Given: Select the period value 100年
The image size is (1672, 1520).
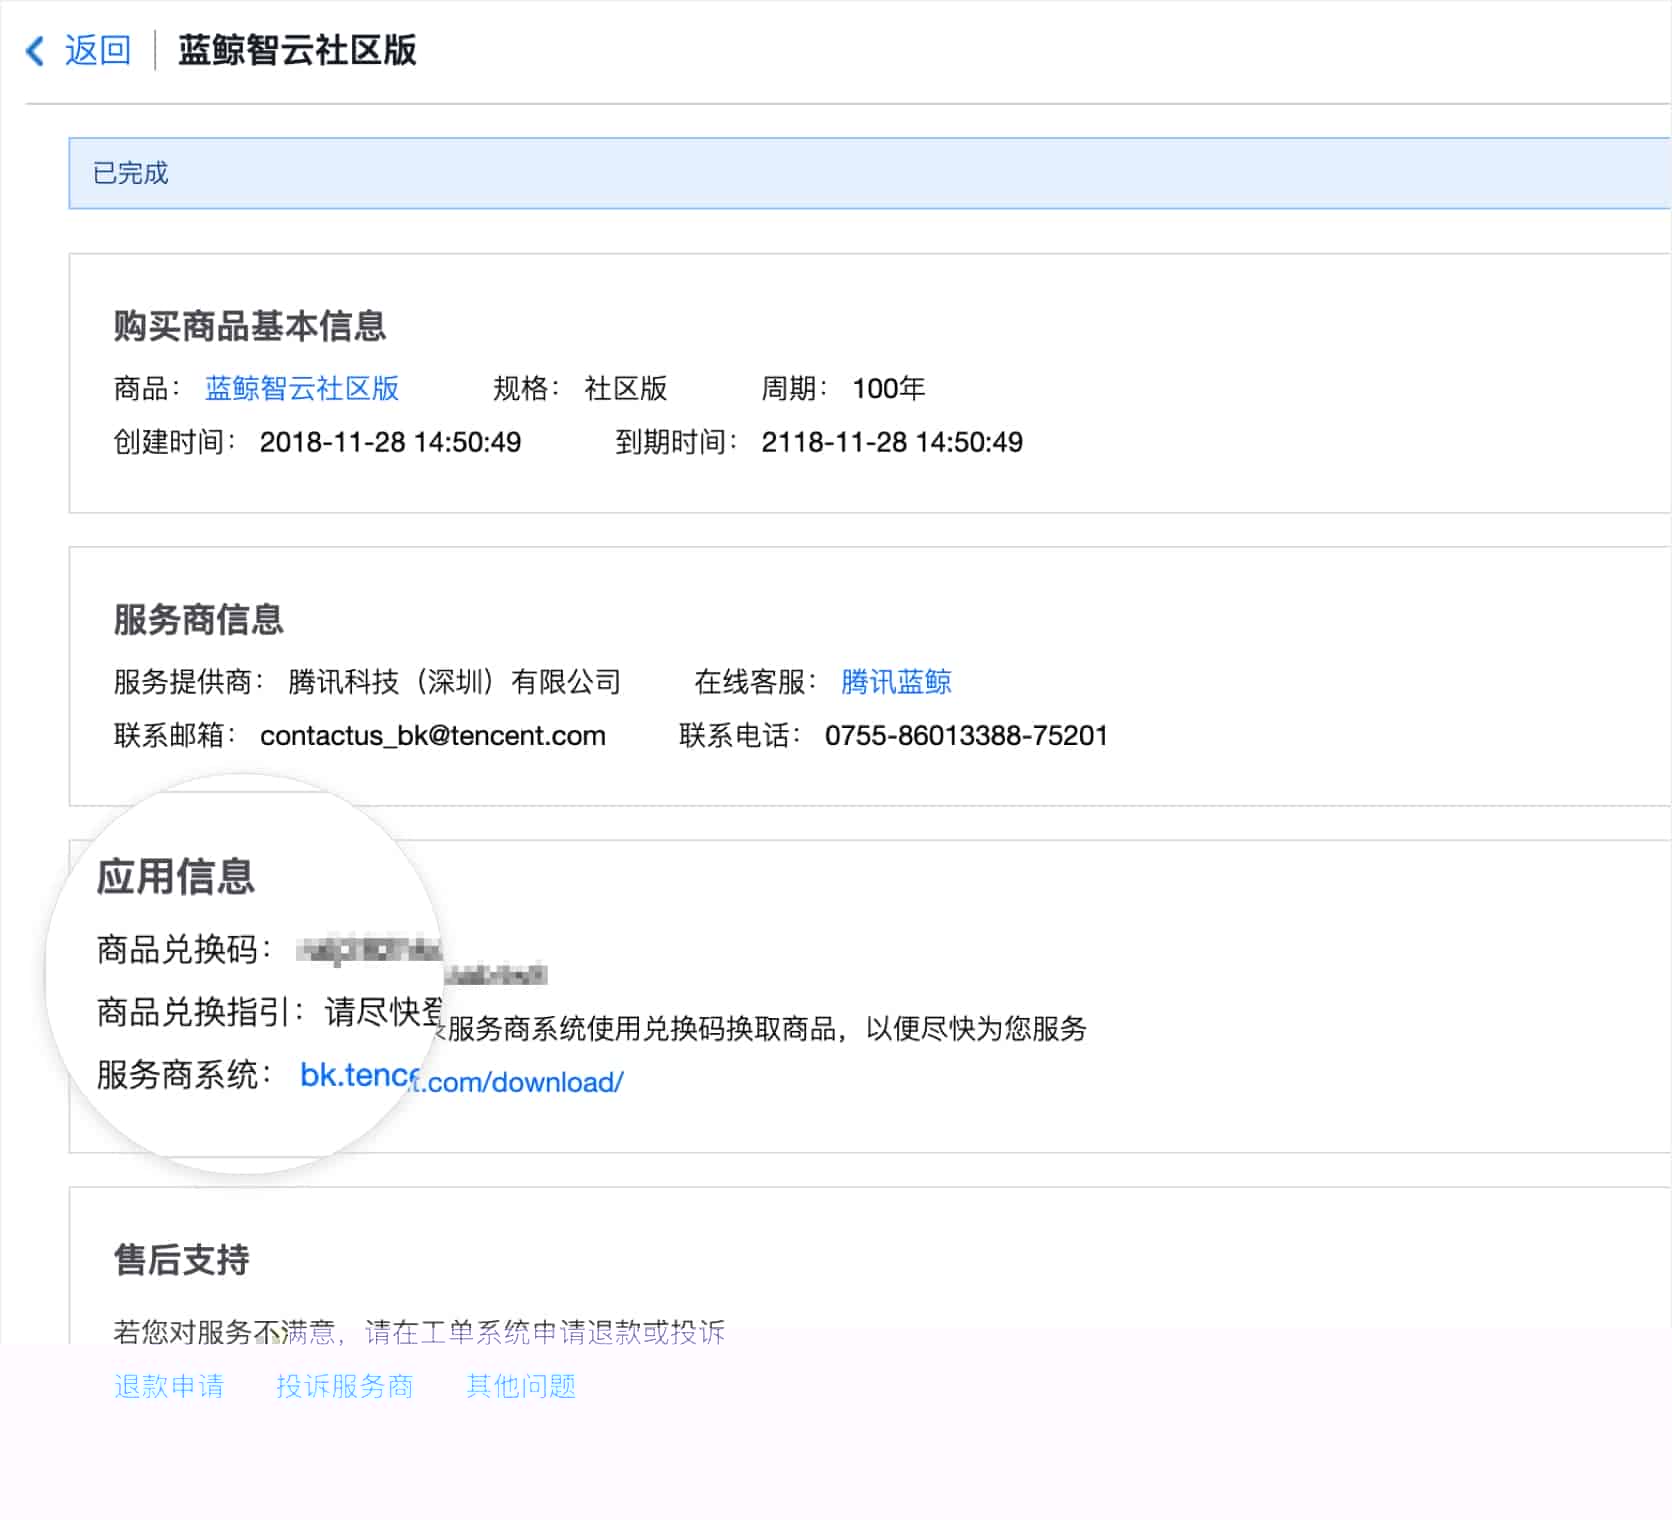Looking at the screenshot, I should click(889, 388).
